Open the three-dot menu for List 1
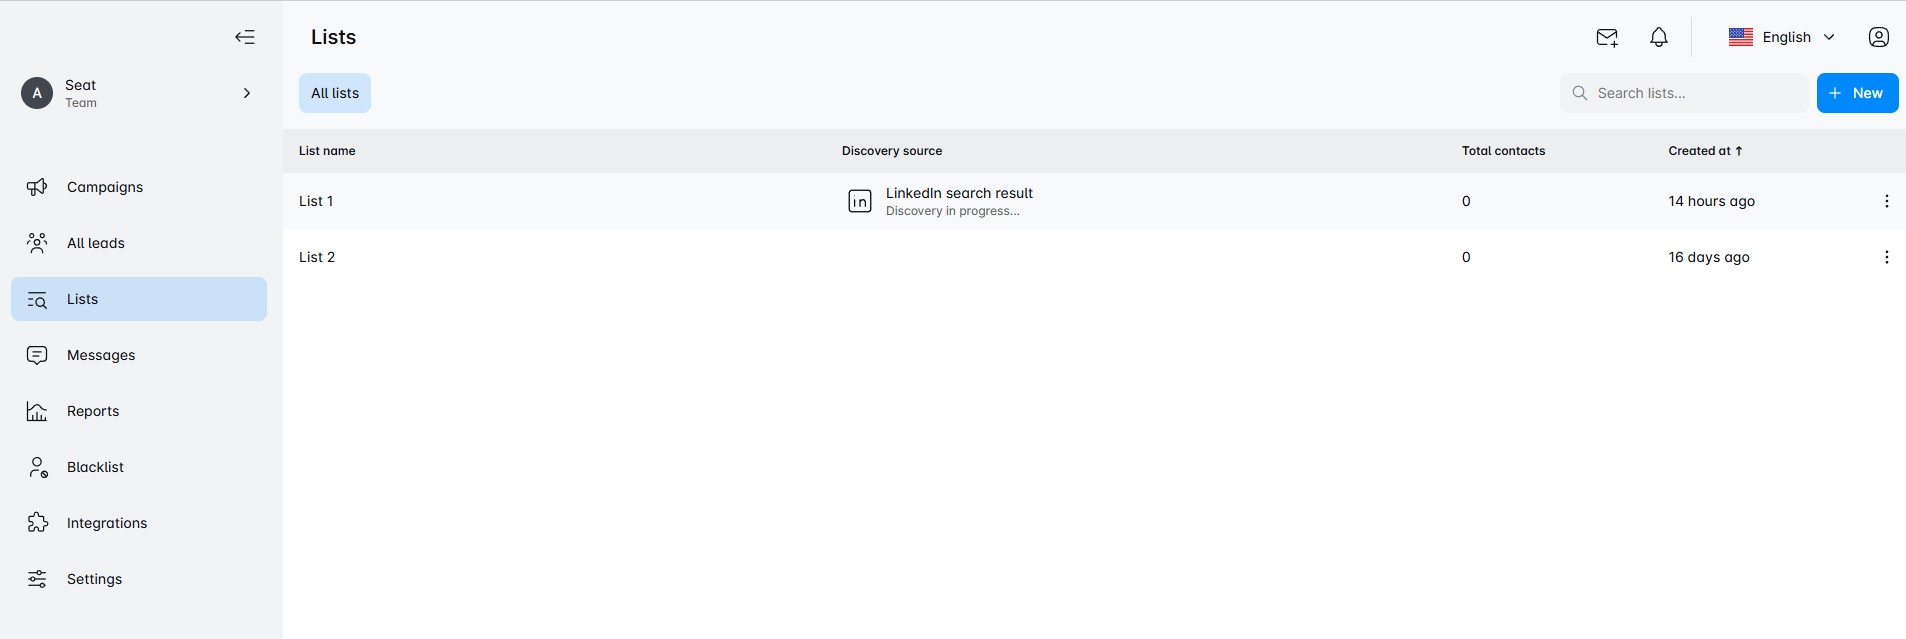The image size is (1906, 639). (1886, 201)
